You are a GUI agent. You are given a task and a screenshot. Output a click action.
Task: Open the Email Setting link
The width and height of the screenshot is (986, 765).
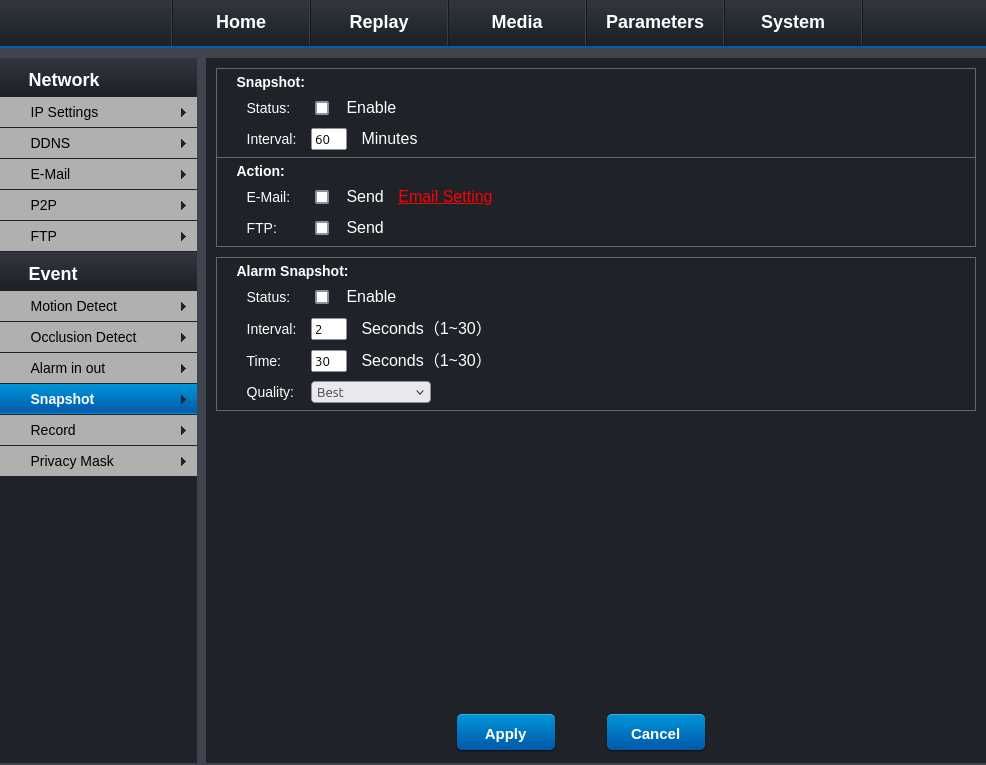pos(445,196)
